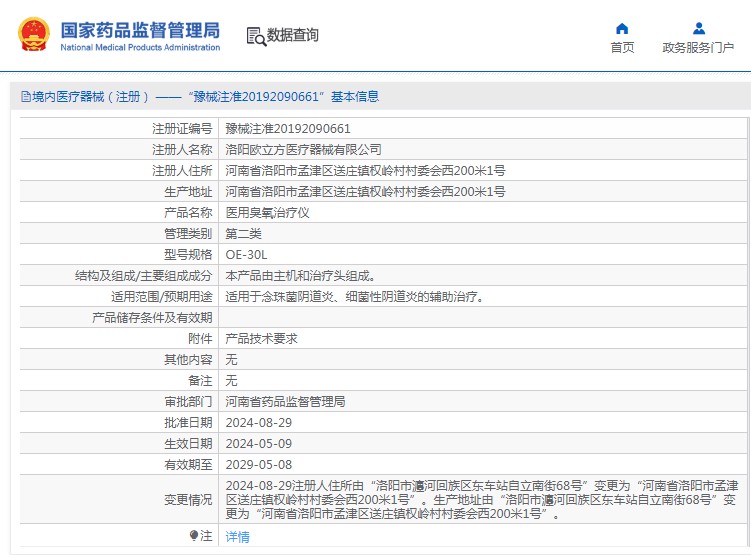Select the model value OE-30L
Image resolution: width=751 pixels, height=555 pixels.
click(246, 255)
